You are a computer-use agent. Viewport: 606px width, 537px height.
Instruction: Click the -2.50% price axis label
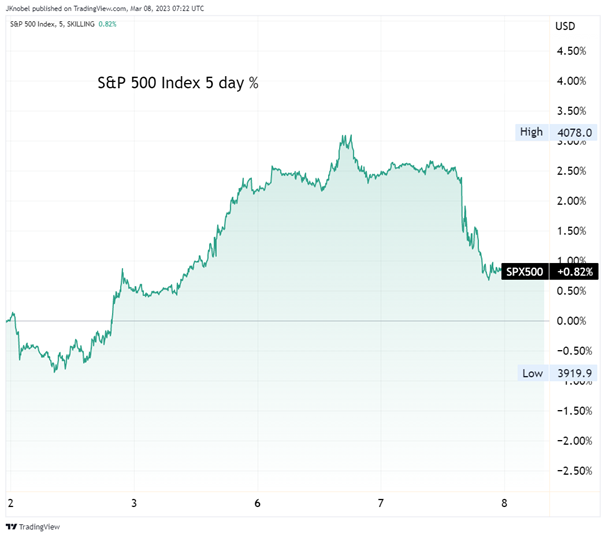569,471
